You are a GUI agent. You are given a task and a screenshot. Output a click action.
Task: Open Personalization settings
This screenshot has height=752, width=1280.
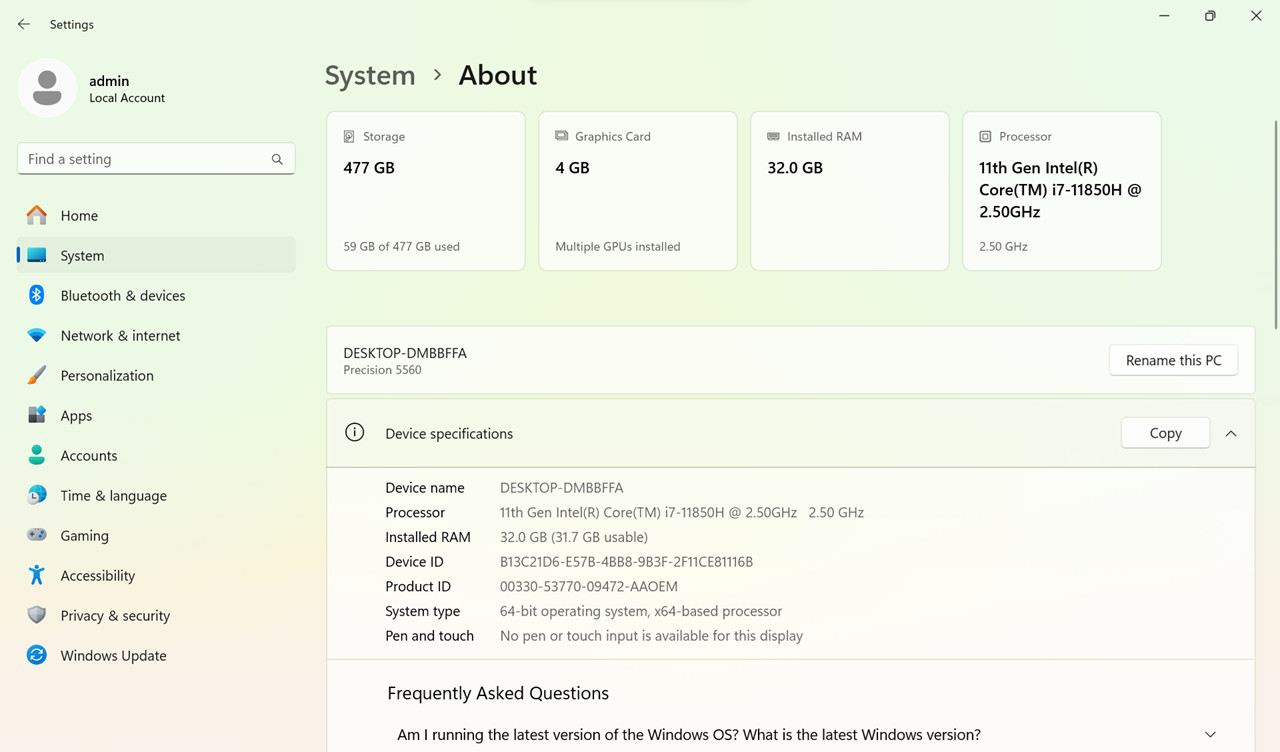coord(156,375)
